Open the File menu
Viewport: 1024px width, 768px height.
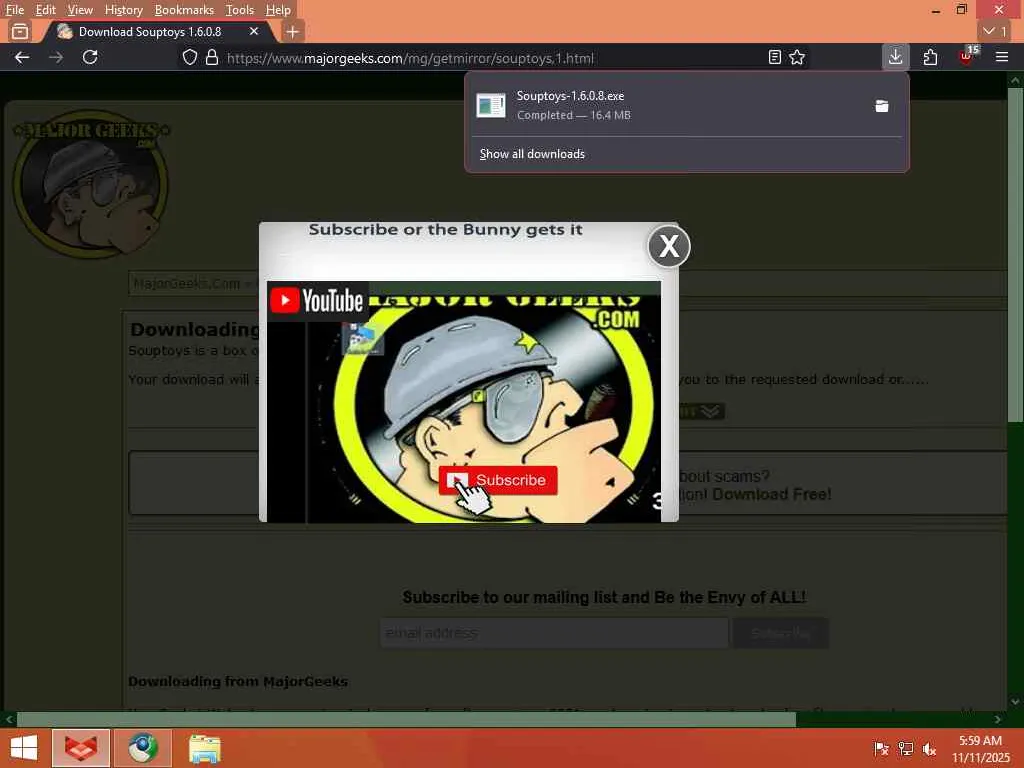coord(14,10)
